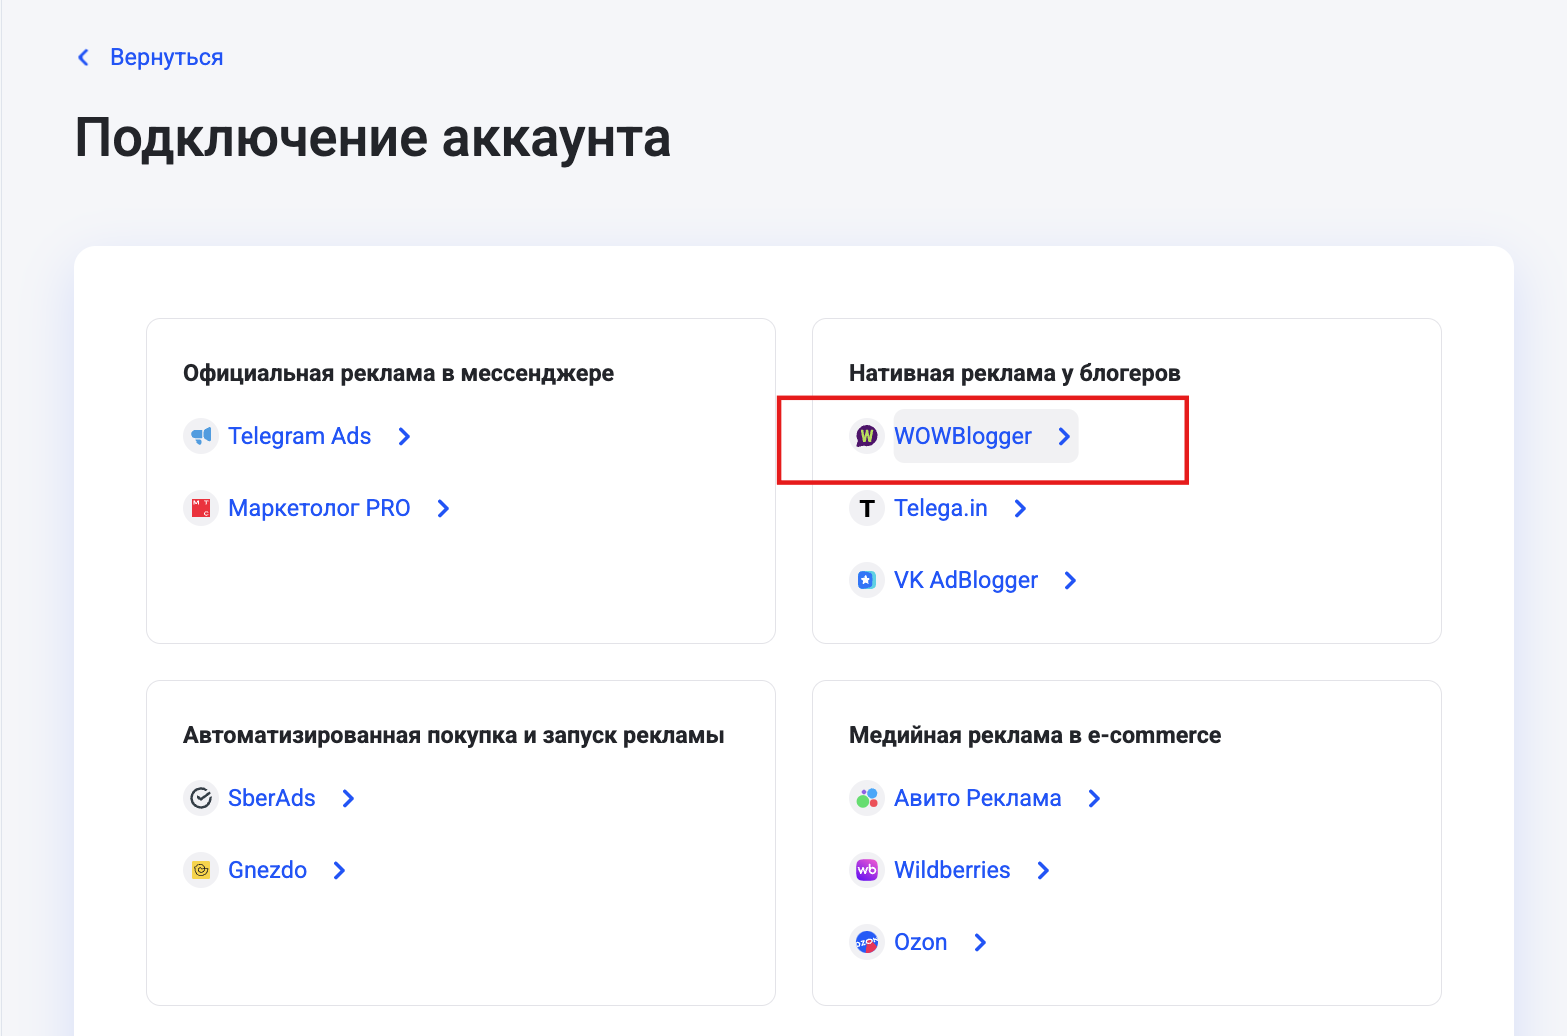Viewport: 1567px width, 1036px height.
Task: Go back via Вернуться link
Action: click(x=166, y=58)
